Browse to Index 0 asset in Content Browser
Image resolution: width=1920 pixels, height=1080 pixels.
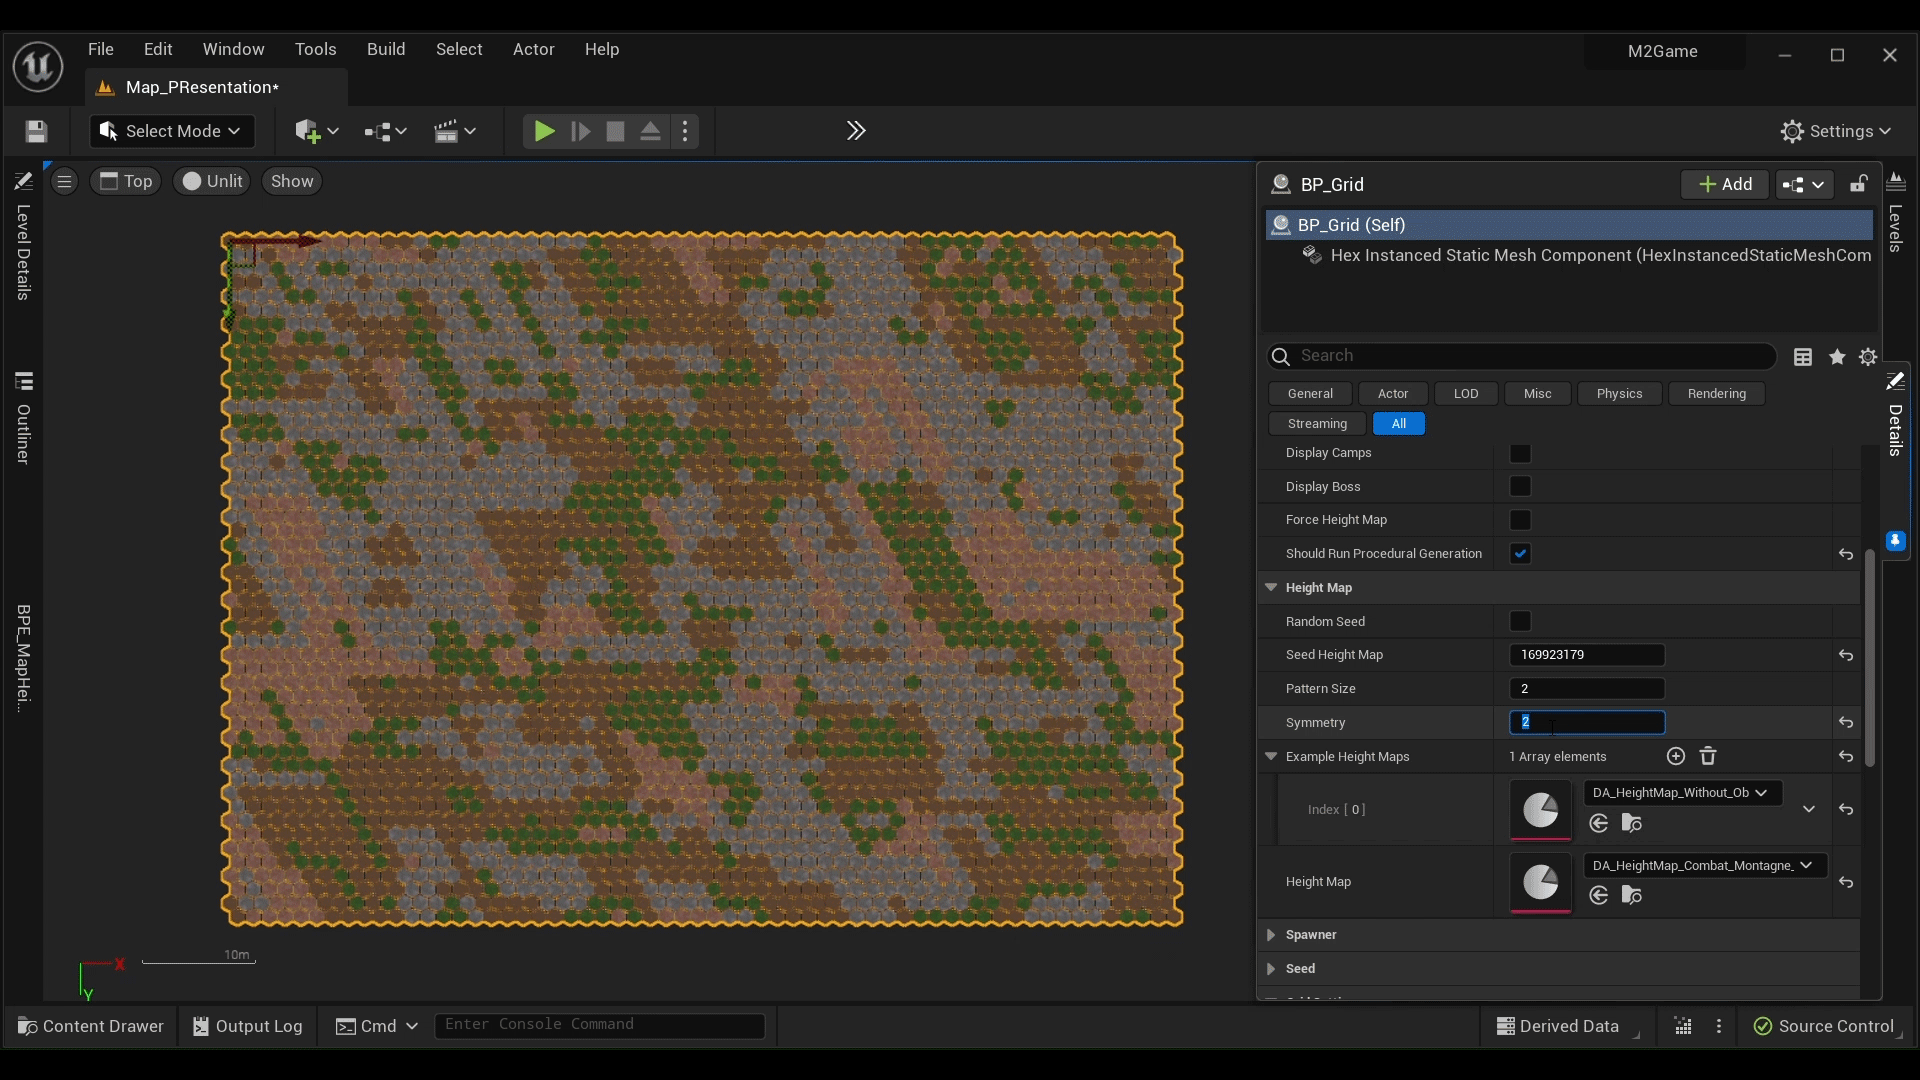coord(1632,823)
